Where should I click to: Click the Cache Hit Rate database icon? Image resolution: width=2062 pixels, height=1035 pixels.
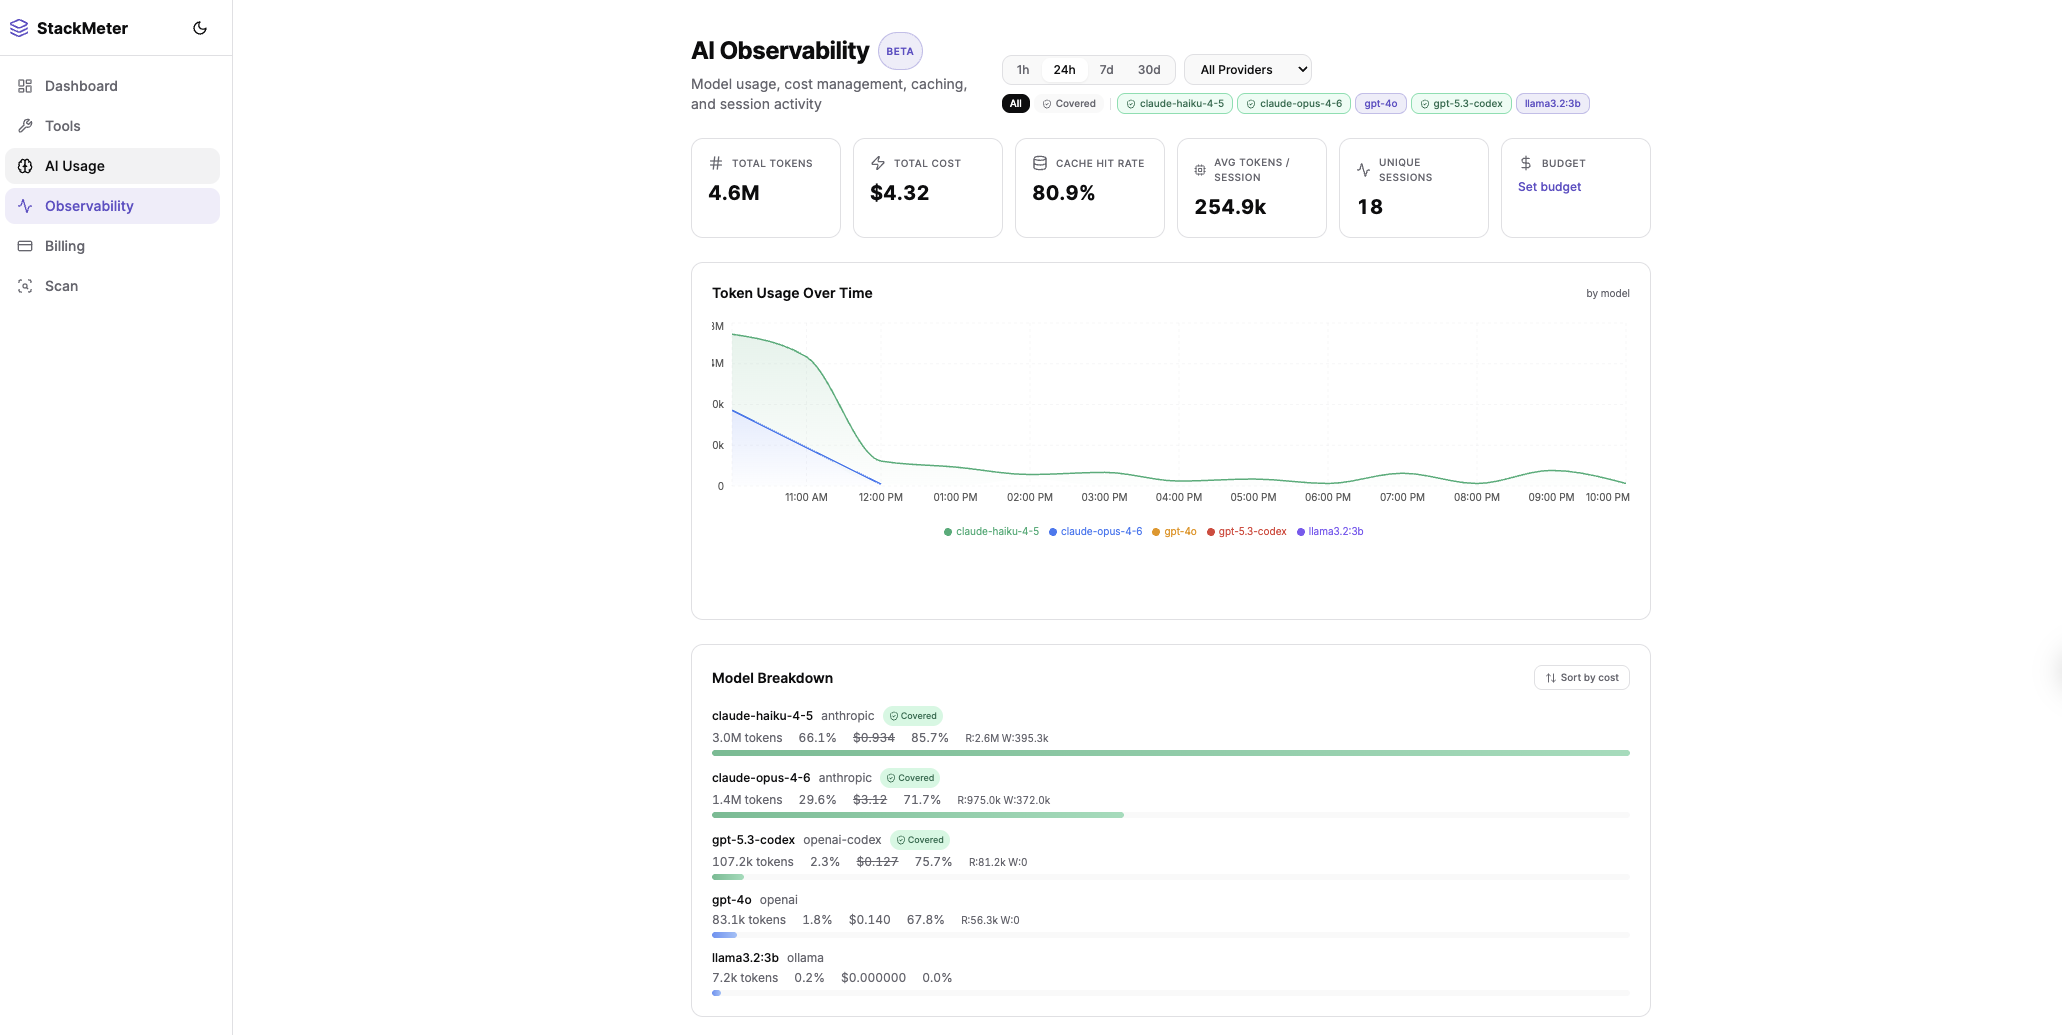1040,162
